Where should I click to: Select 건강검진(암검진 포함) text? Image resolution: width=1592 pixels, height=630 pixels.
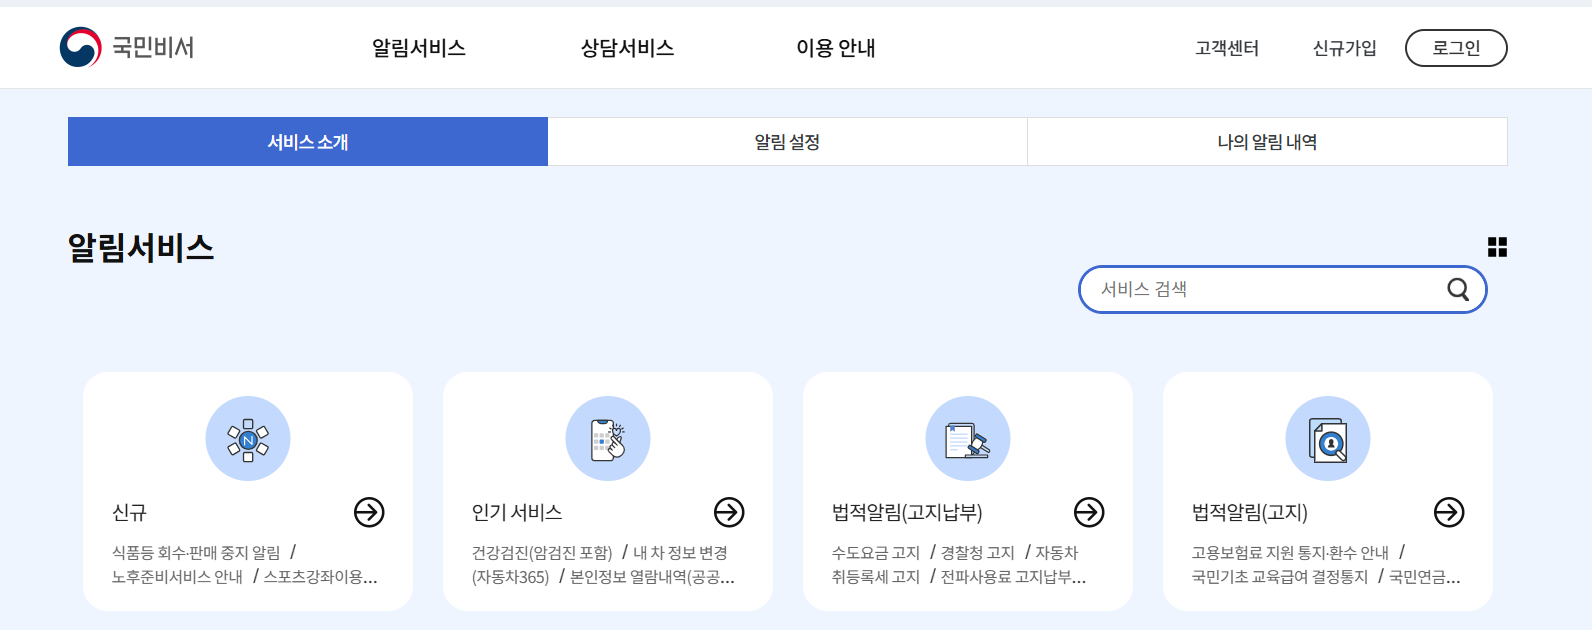[x=542, y=552]
